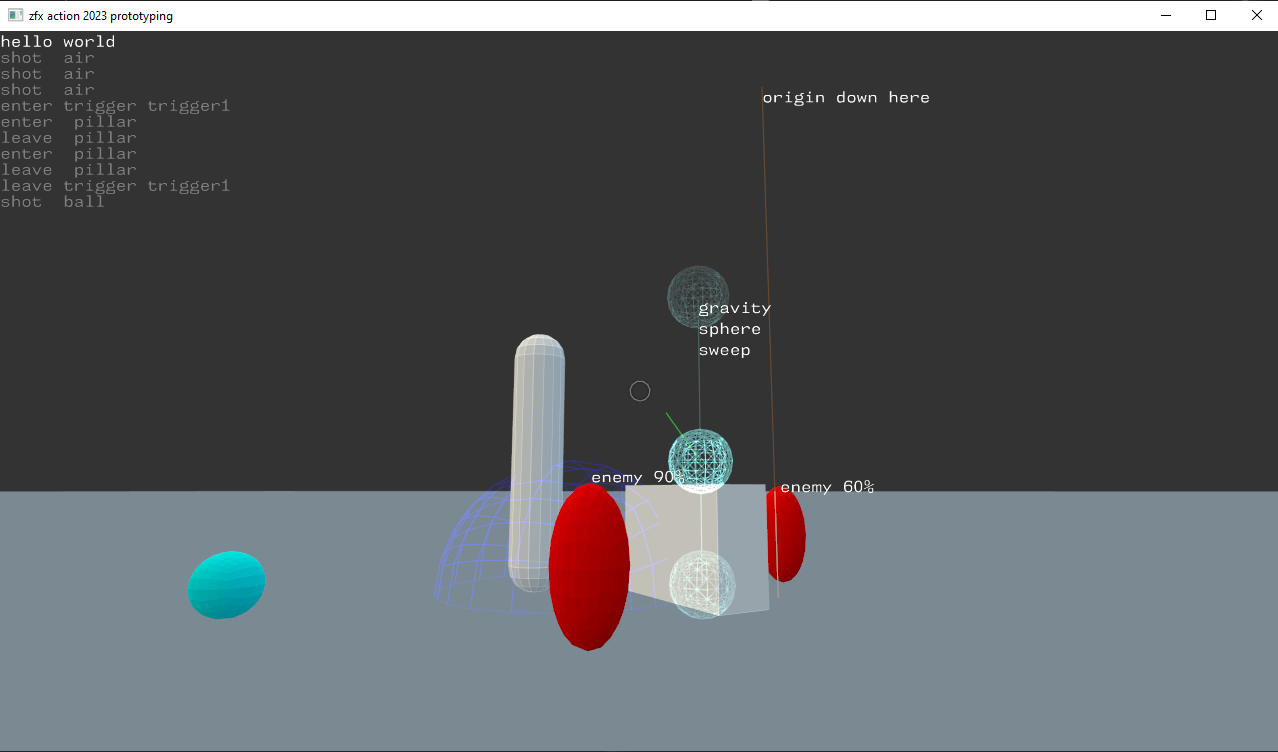
Task: Click the 'enemy 90%' text label
Action: [637, 477]
